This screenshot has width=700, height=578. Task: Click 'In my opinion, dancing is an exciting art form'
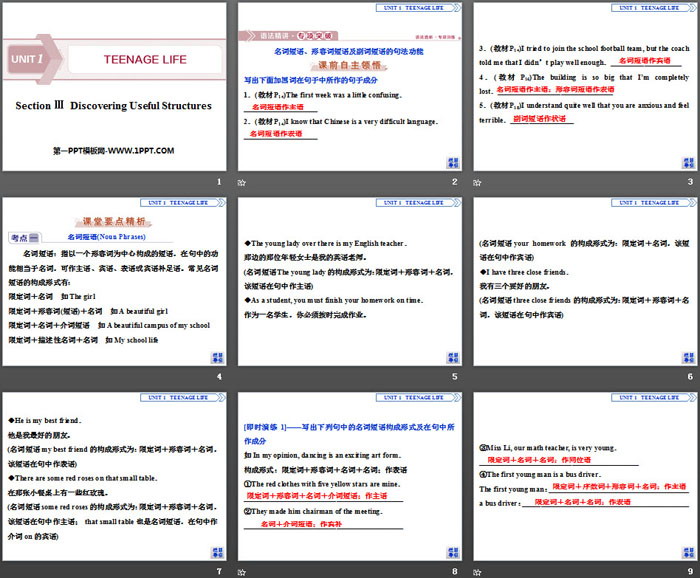coord(327,455)
